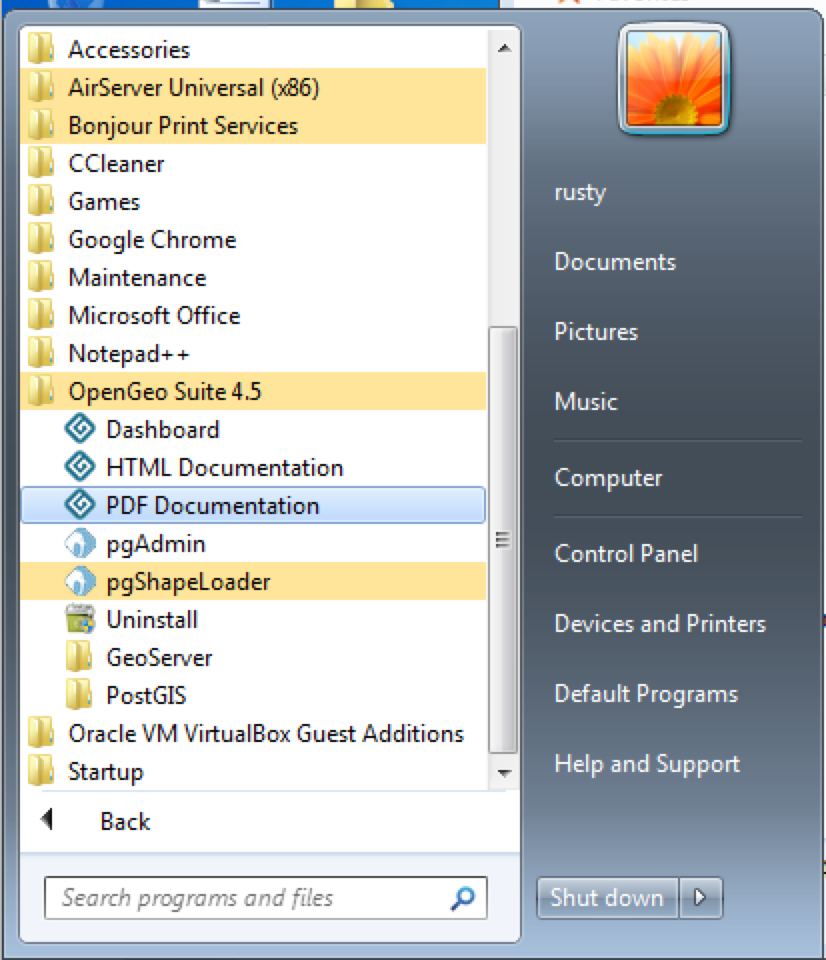Click the scrollbar up arrow
The width and height of the screenshot is (826, 960).
click(504, 48)
